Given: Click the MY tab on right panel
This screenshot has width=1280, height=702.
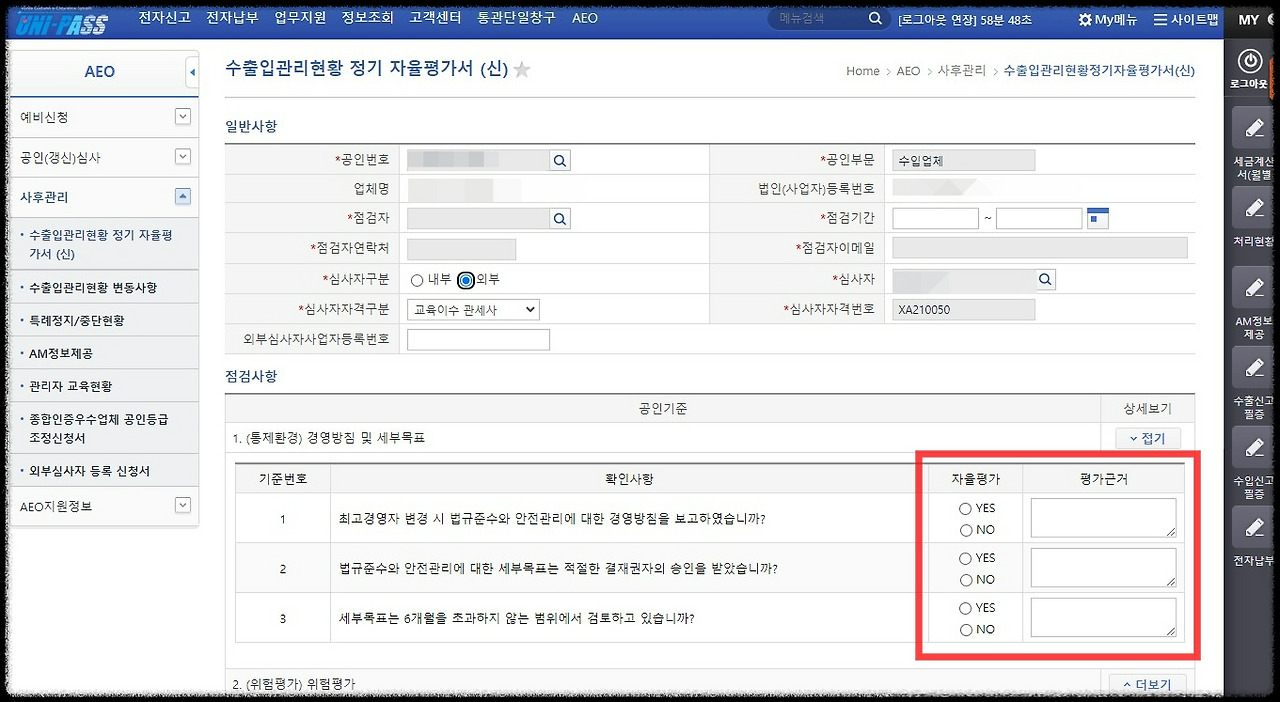Looking at the screenshot, I should (1249, 20).
